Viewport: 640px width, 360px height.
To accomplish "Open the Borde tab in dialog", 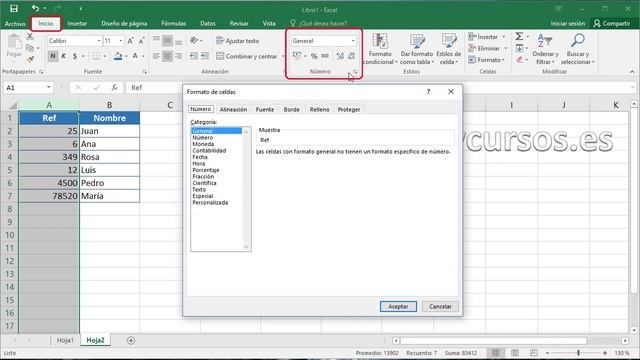I will coord(291,109).
